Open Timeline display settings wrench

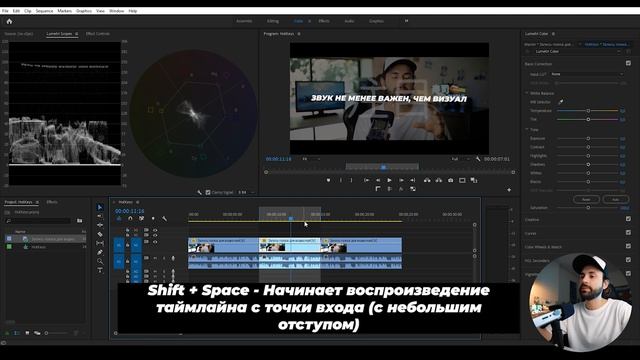pyautogui.click(x=164, y=219)
